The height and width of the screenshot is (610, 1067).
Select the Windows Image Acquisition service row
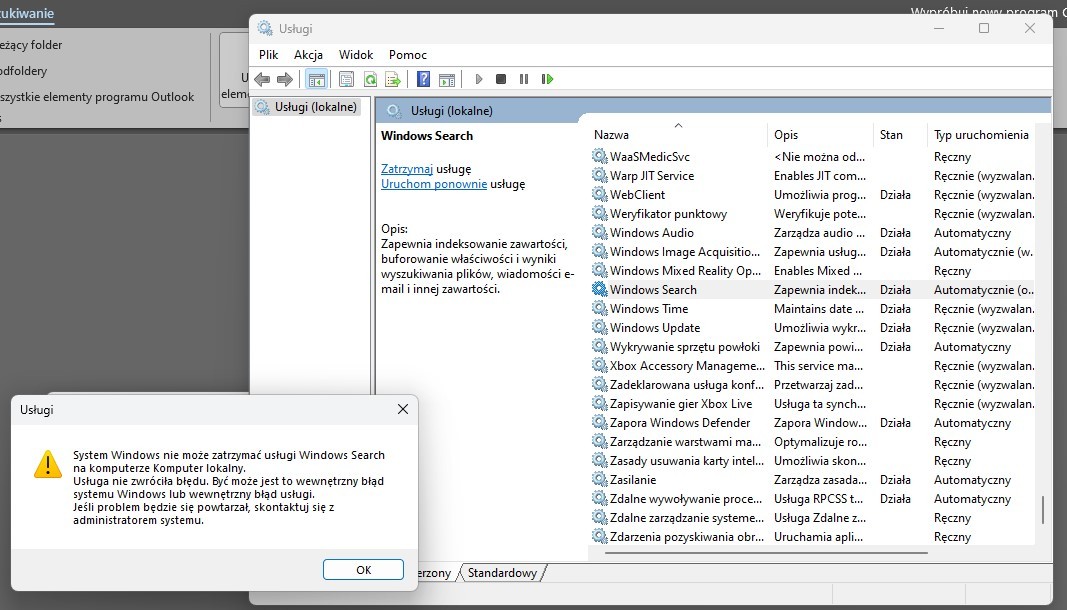tap(812, 251)
